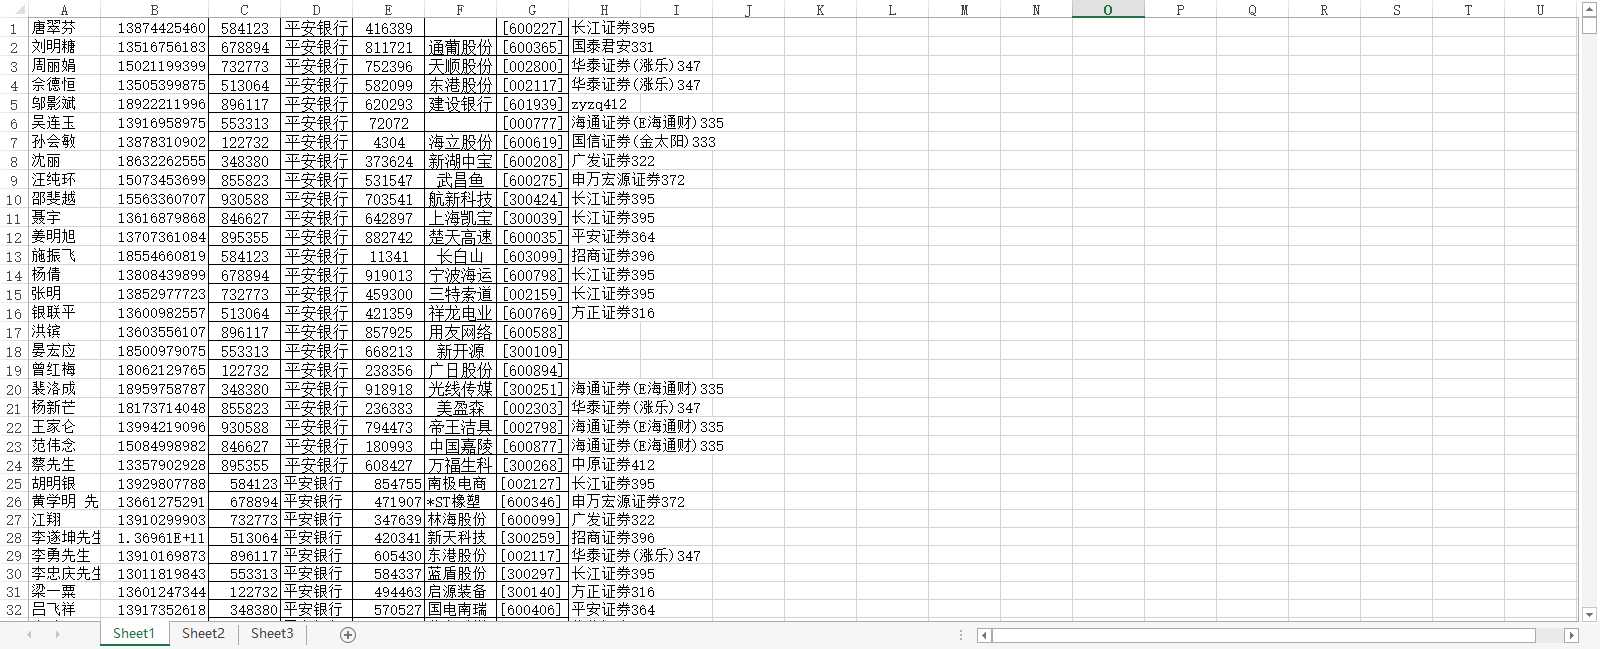Click the stock name 通葡股份

pyautogui.click(x=460, y=47)
